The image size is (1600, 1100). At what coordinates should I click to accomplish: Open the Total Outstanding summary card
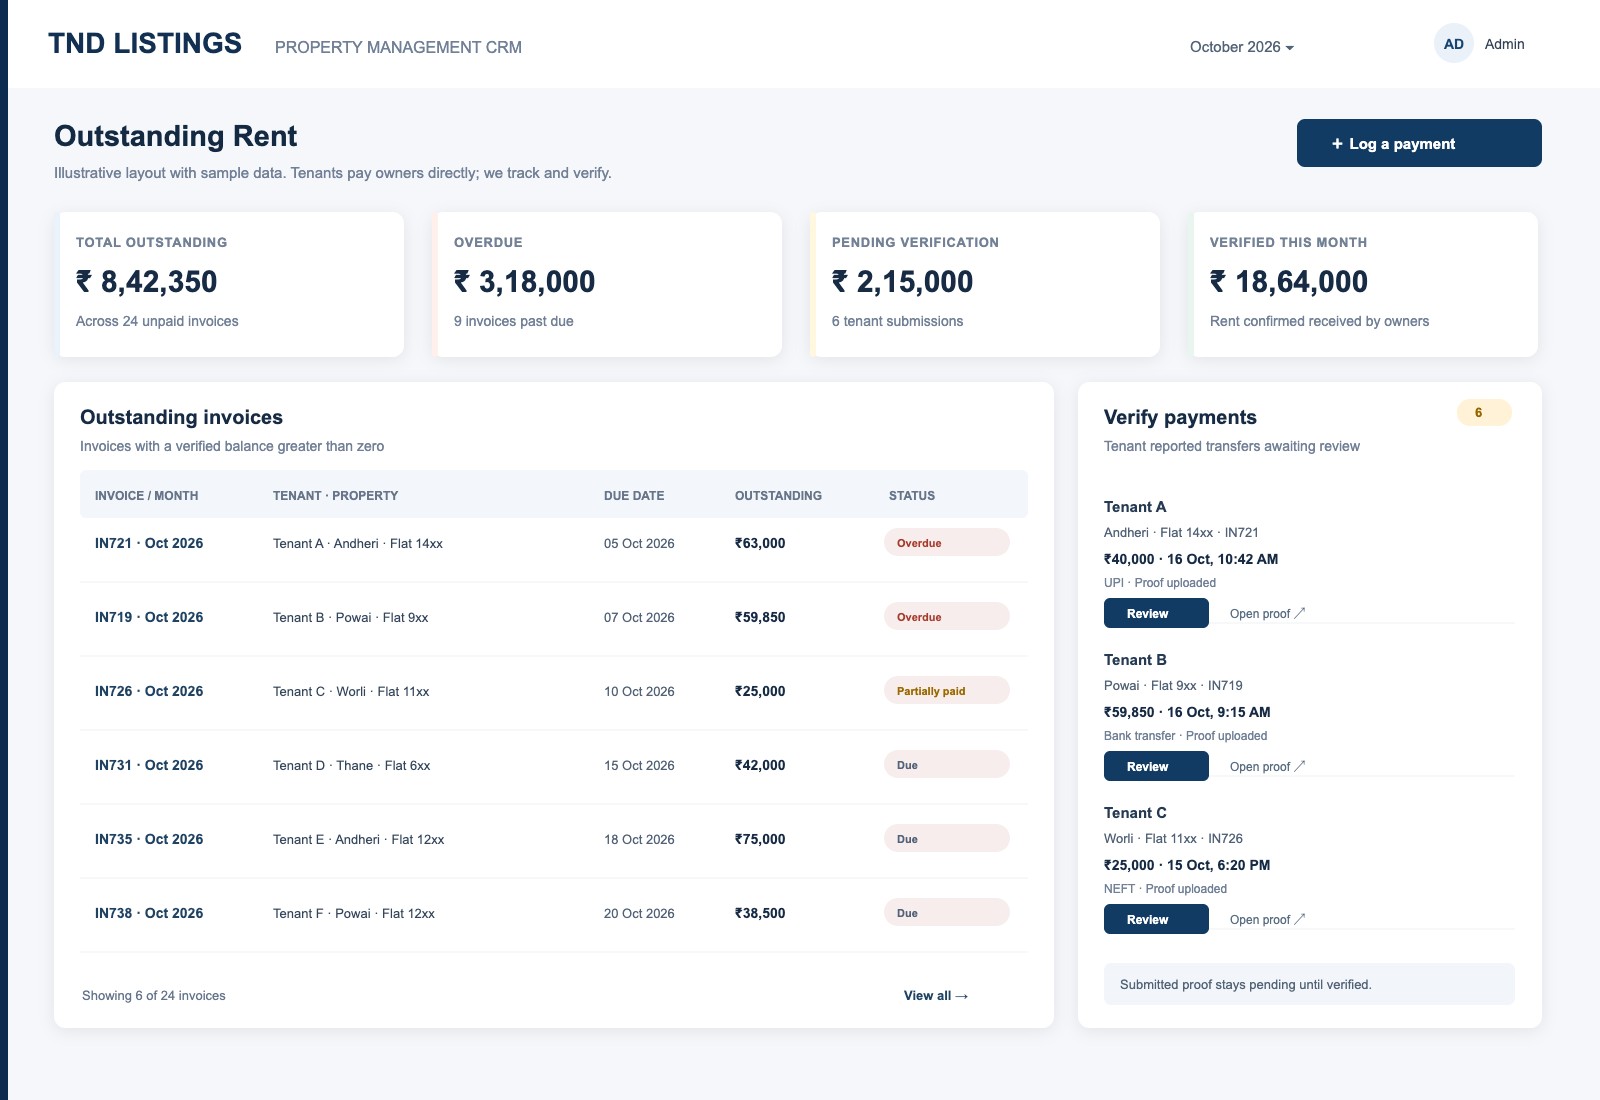point(230,284)
